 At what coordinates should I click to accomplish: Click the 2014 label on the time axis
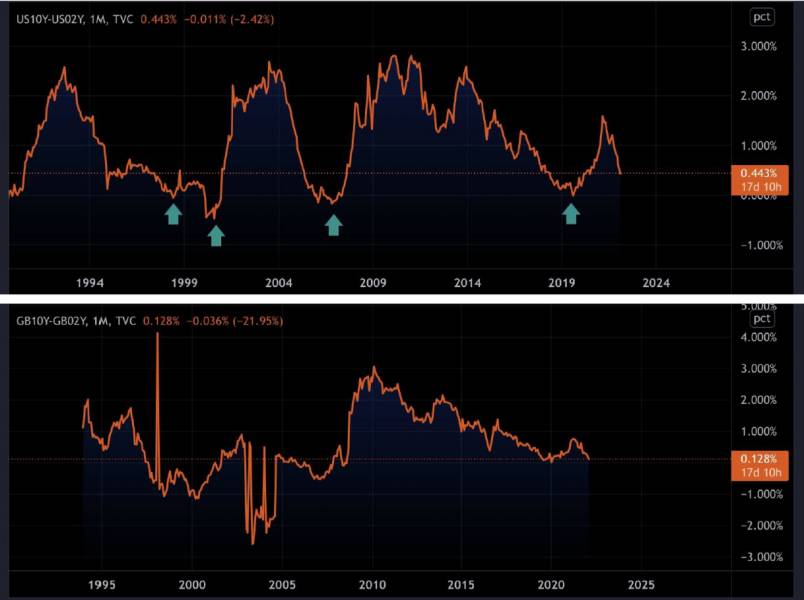467,283
